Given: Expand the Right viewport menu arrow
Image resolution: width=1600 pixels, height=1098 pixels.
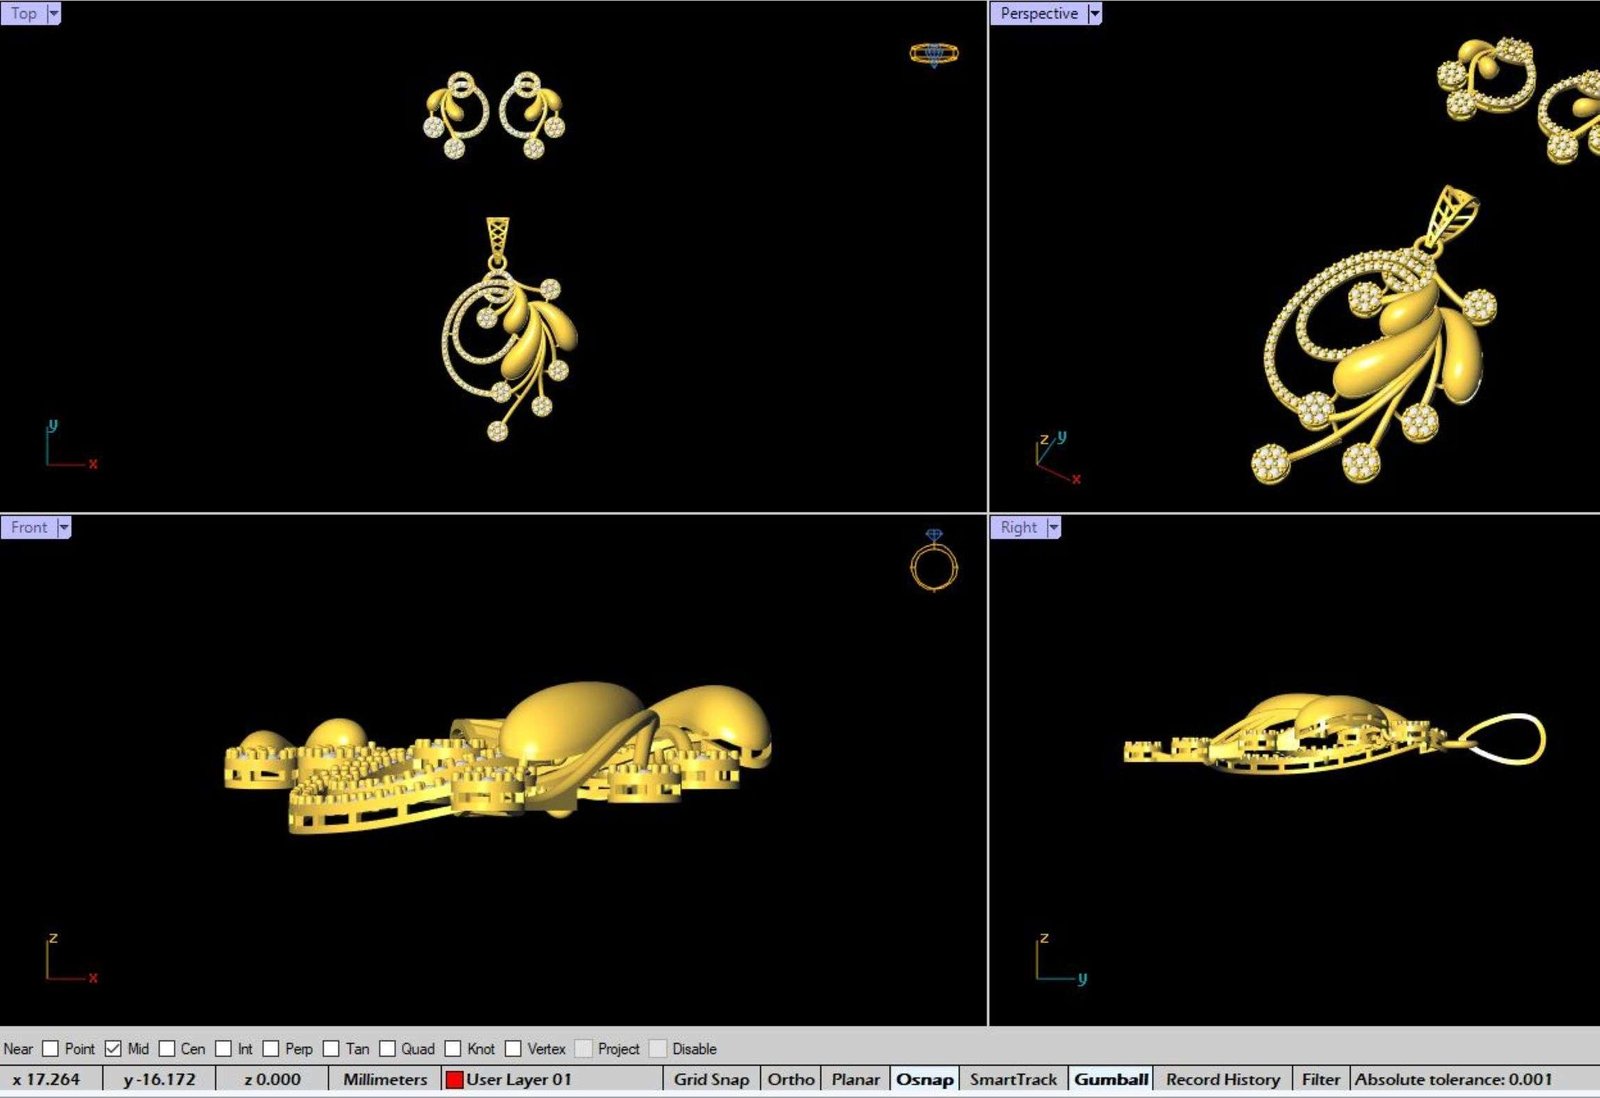Looking at the screenshot, I should coord(1053,527).
